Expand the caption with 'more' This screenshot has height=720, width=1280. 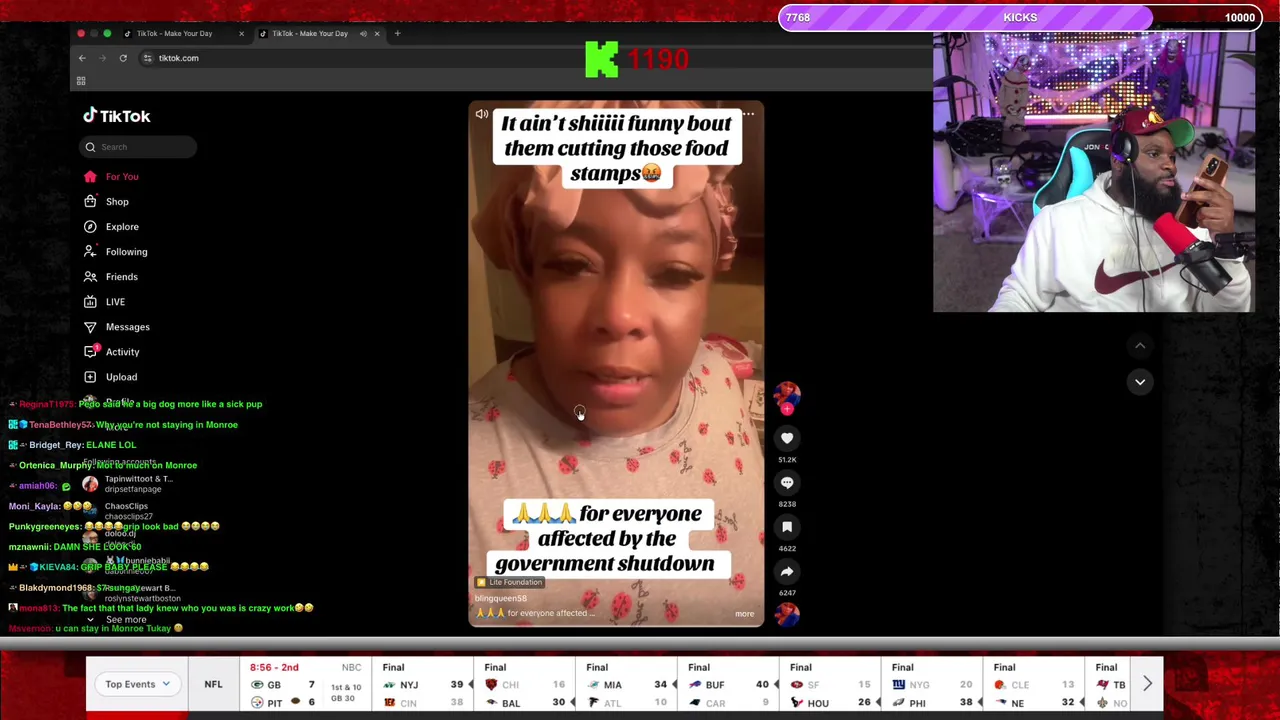point(744,614)
